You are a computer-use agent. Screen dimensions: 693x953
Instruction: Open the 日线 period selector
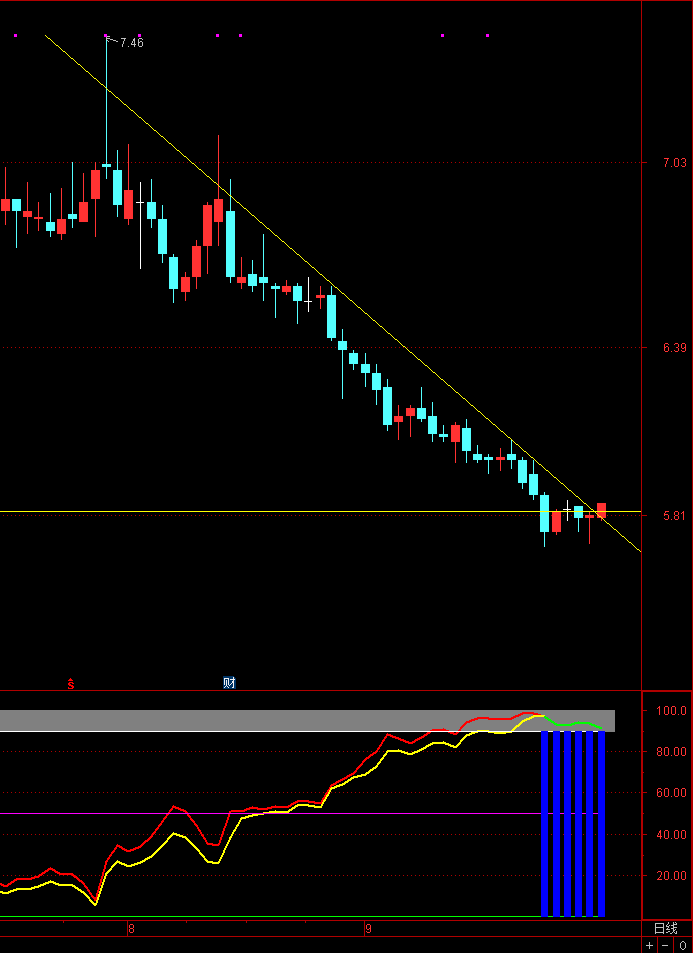click(x=666, y=928)
